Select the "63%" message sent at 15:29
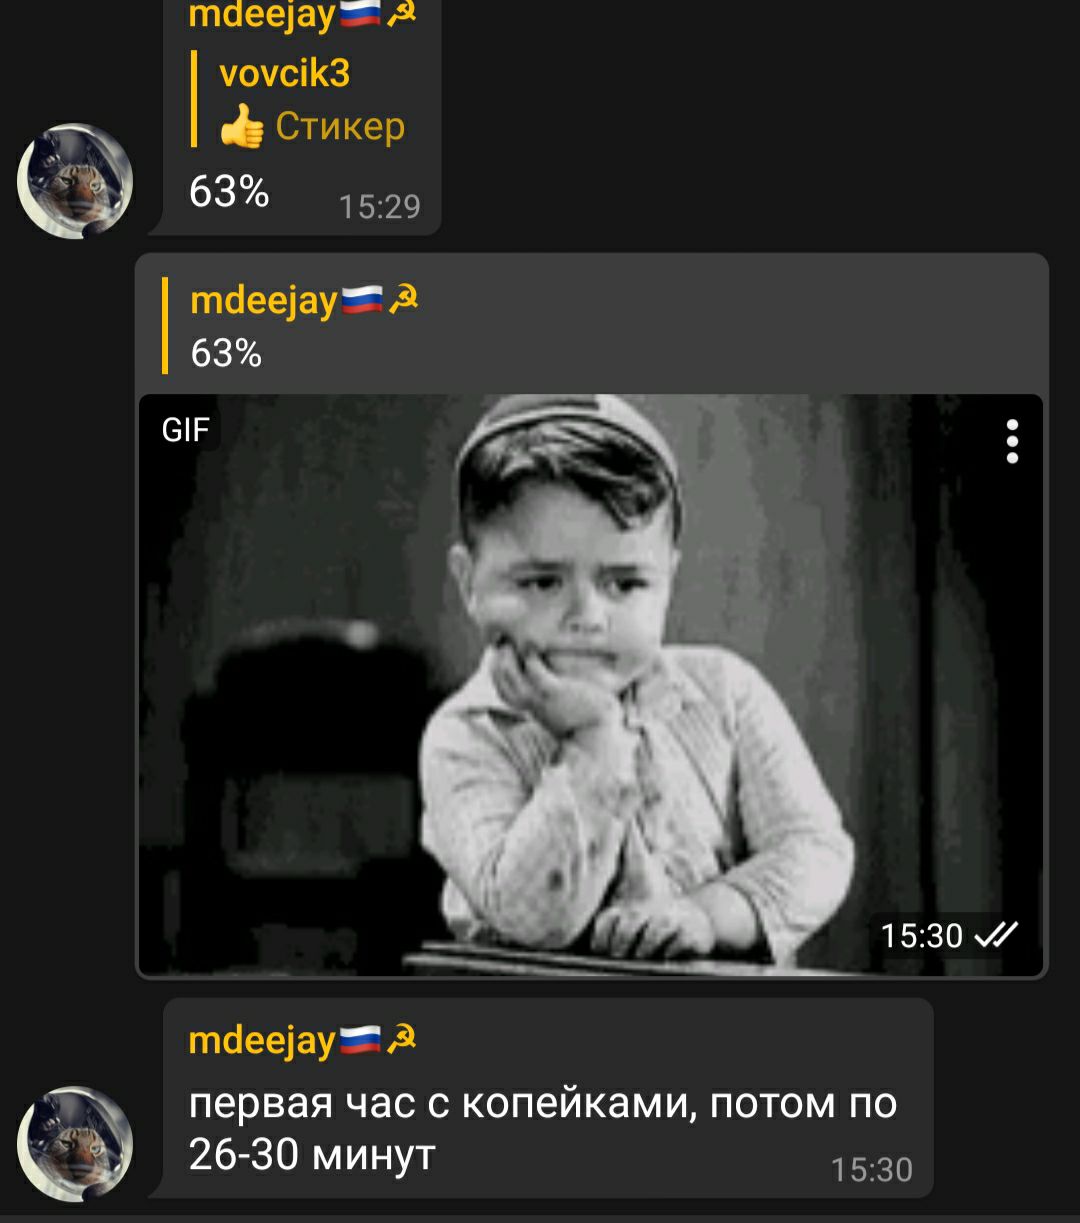The width and height of the screenshot is (1080, 1223). (229, 191)
